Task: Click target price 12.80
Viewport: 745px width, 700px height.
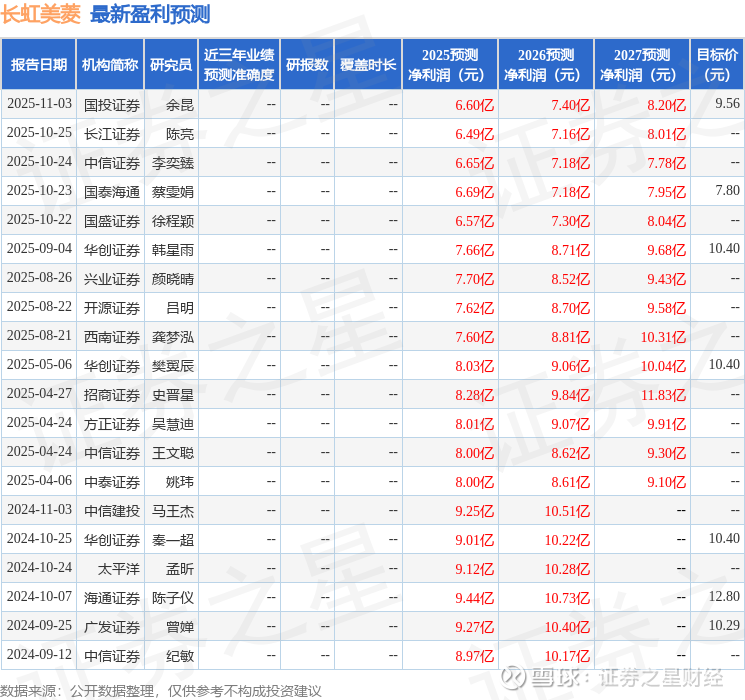Action: [724, 596]
